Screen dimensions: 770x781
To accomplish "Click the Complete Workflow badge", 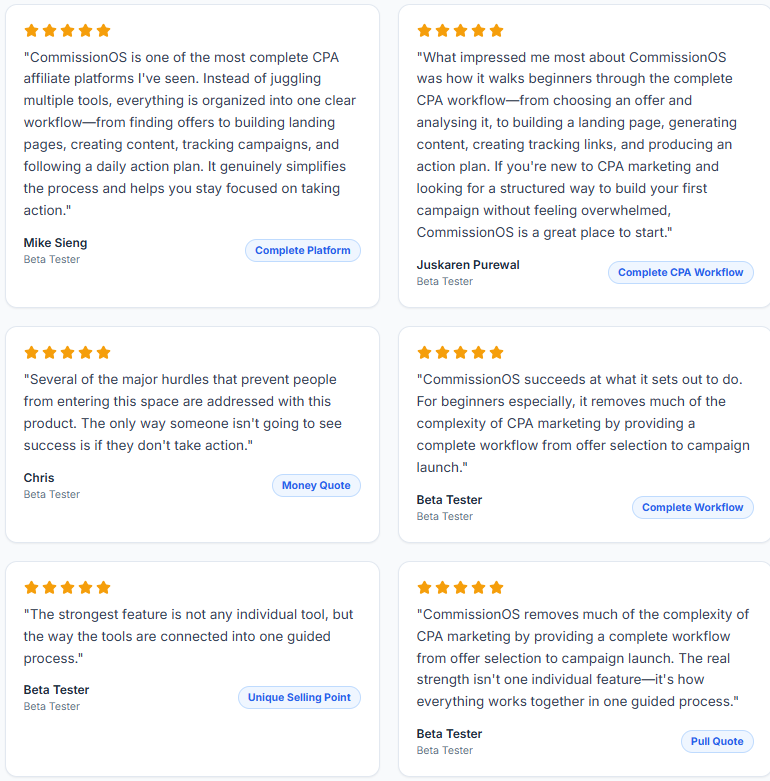I will coord(692,508).
